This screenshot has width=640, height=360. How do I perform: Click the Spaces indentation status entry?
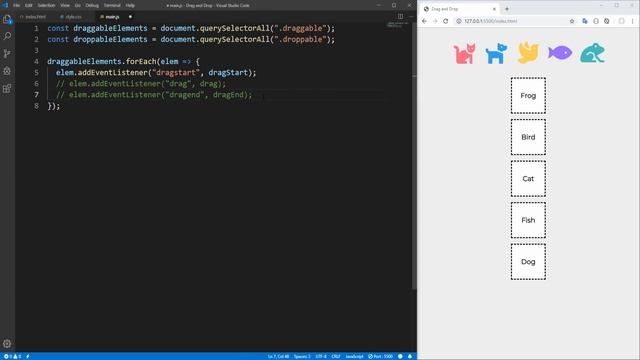point(302,356)
